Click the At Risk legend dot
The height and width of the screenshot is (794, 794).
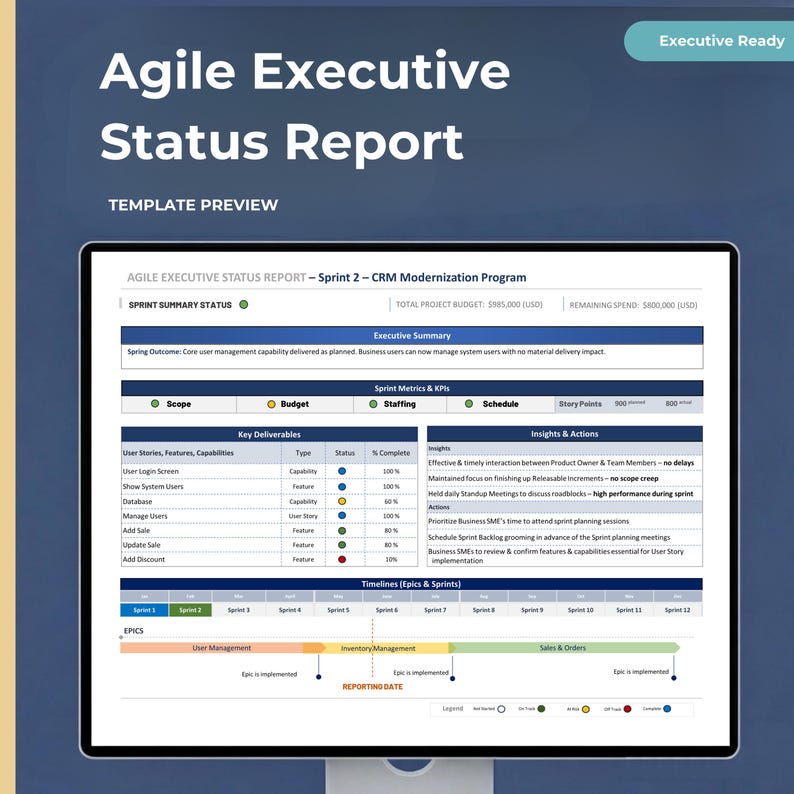point(586,709)
